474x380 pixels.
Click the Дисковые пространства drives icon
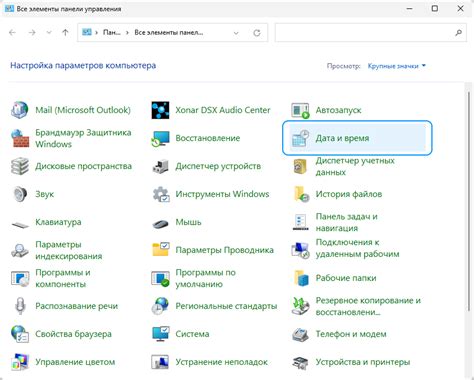click(x=20, y=166)
